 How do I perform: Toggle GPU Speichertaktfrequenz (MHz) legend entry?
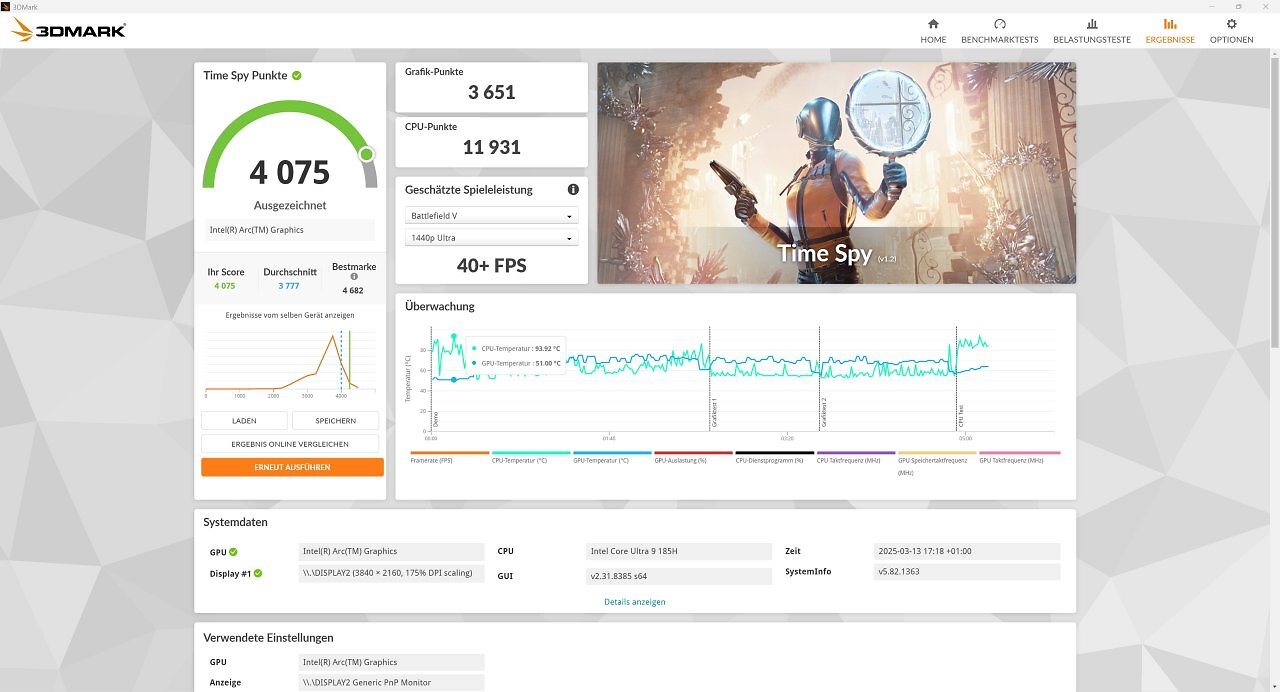(x=937, y=462)
